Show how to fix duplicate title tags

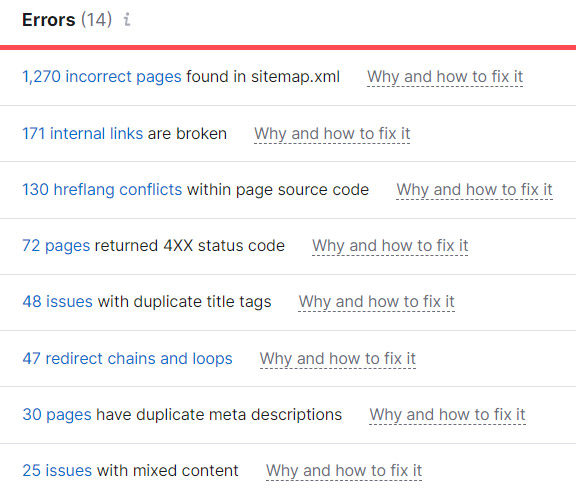click(x=377, y=302)
